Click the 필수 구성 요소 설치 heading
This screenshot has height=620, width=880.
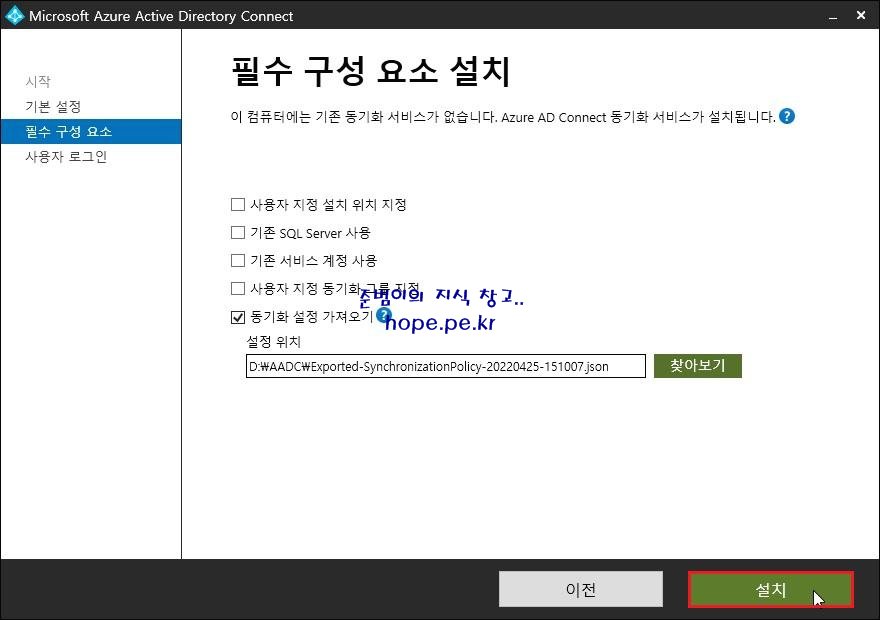tap(370, 71)
